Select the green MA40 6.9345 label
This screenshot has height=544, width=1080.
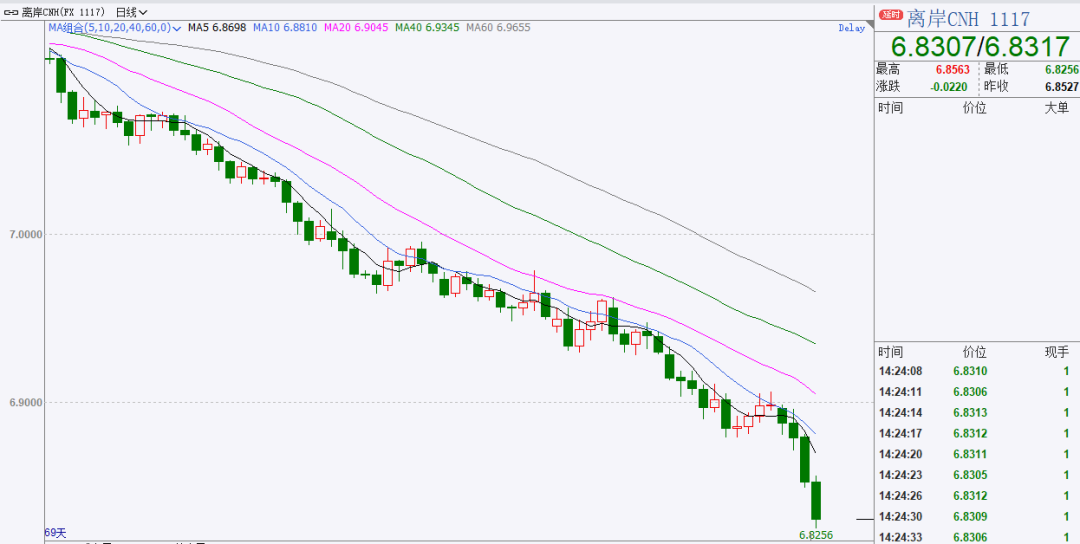(426, 28)
